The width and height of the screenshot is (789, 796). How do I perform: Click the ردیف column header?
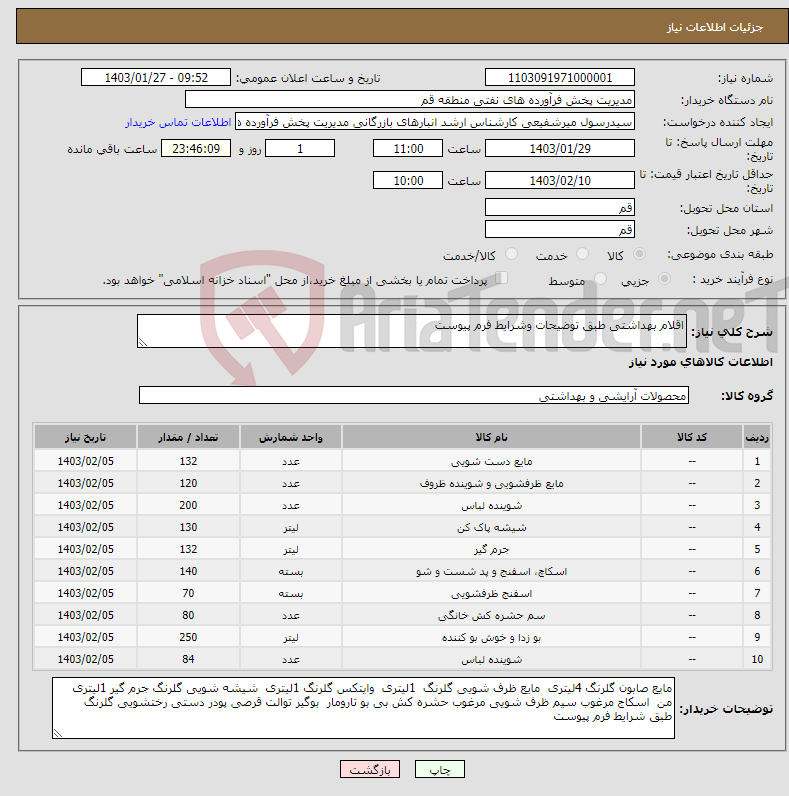(x=757, y=437)
